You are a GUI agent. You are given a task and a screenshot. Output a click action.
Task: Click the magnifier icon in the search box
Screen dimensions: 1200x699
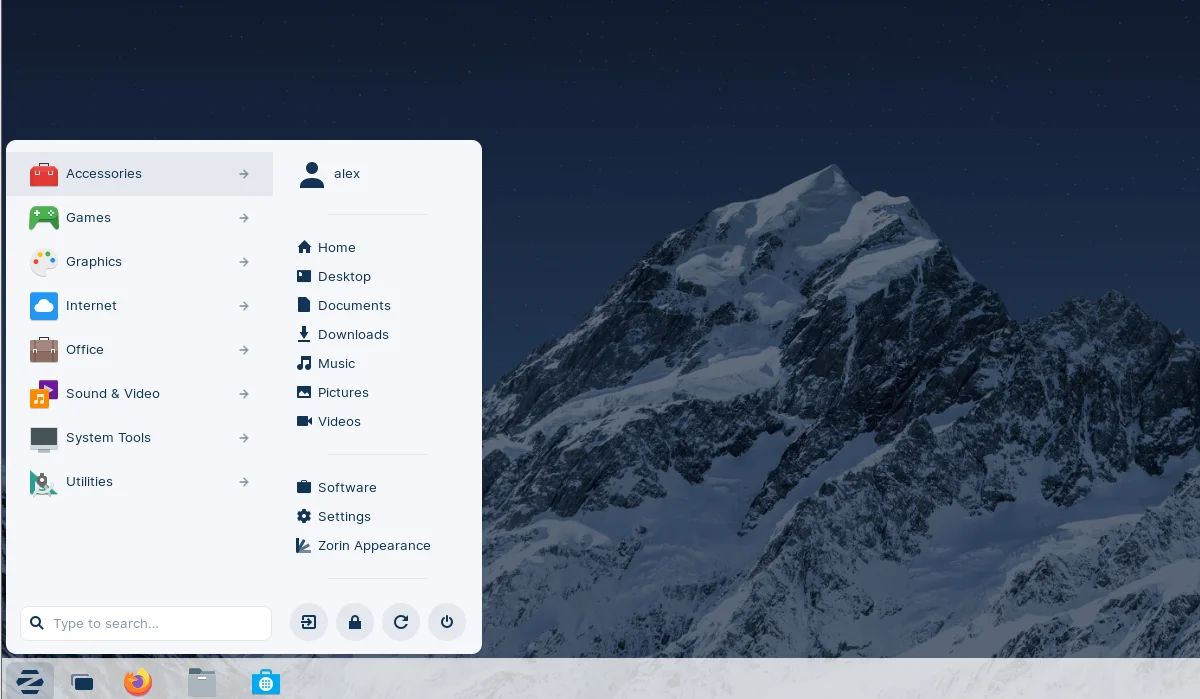point(37,623)
